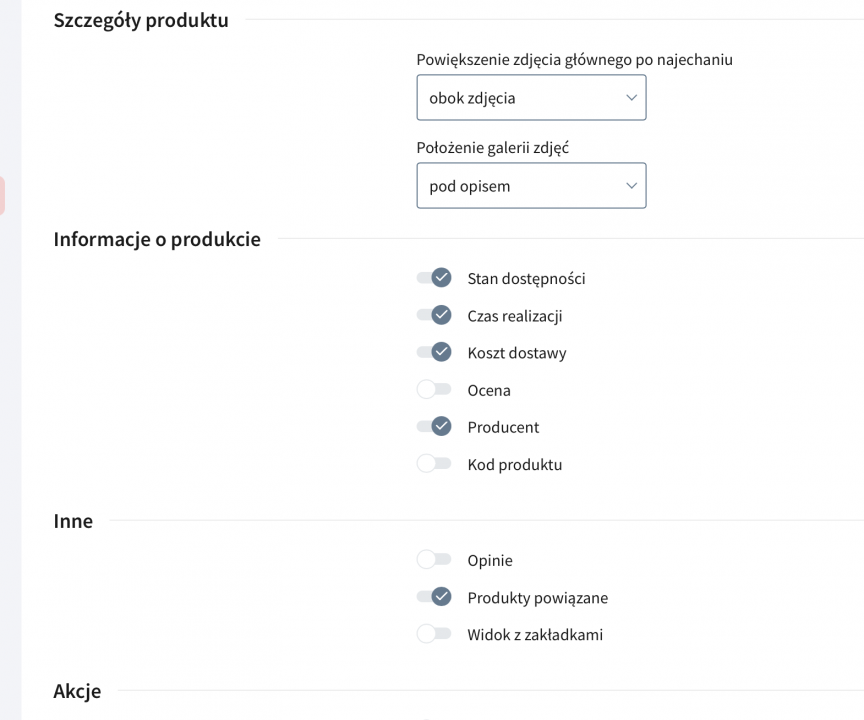This screenshot has width=864, height=720.
Task: Disable the Stan dostępności toggle
Action: (x=434, y=278)
